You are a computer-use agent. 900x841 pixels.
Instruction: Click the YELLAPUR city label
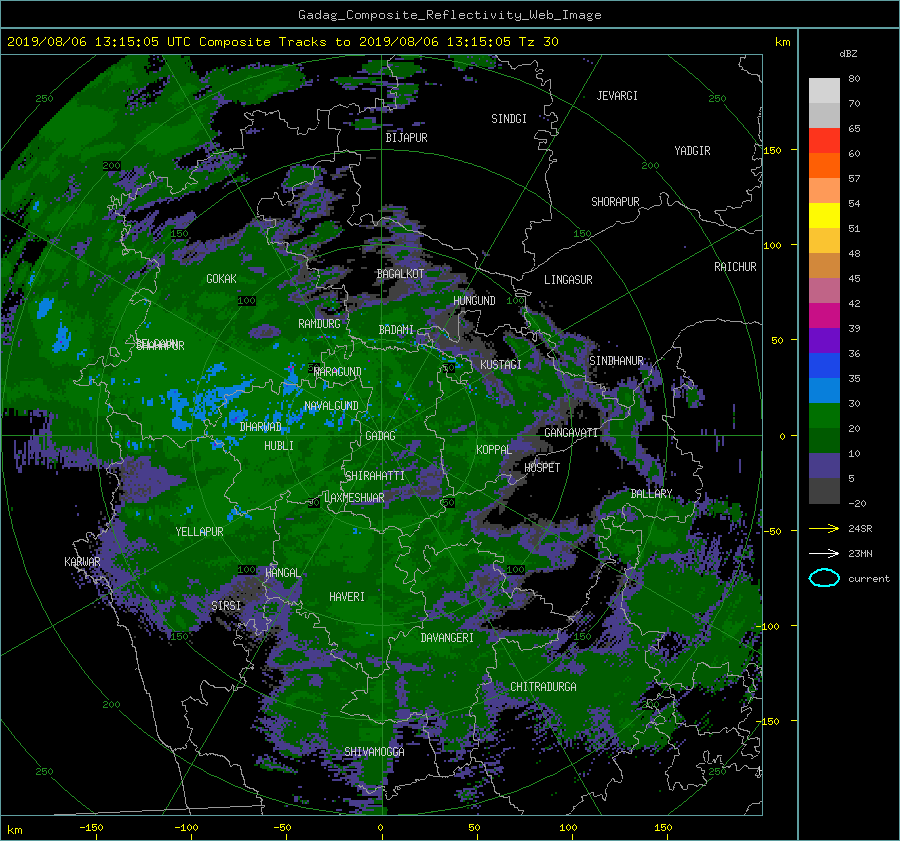coord(199,532)
